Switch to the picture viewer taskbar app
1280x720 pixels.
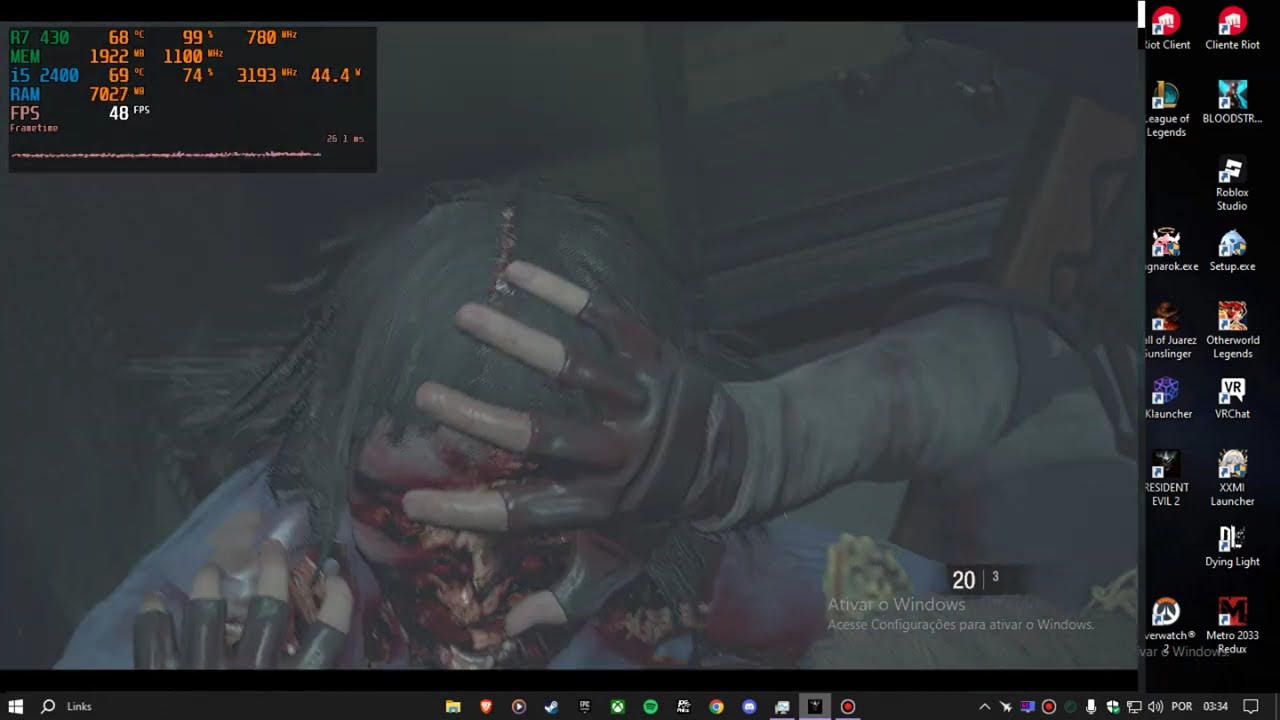[782, 706]
